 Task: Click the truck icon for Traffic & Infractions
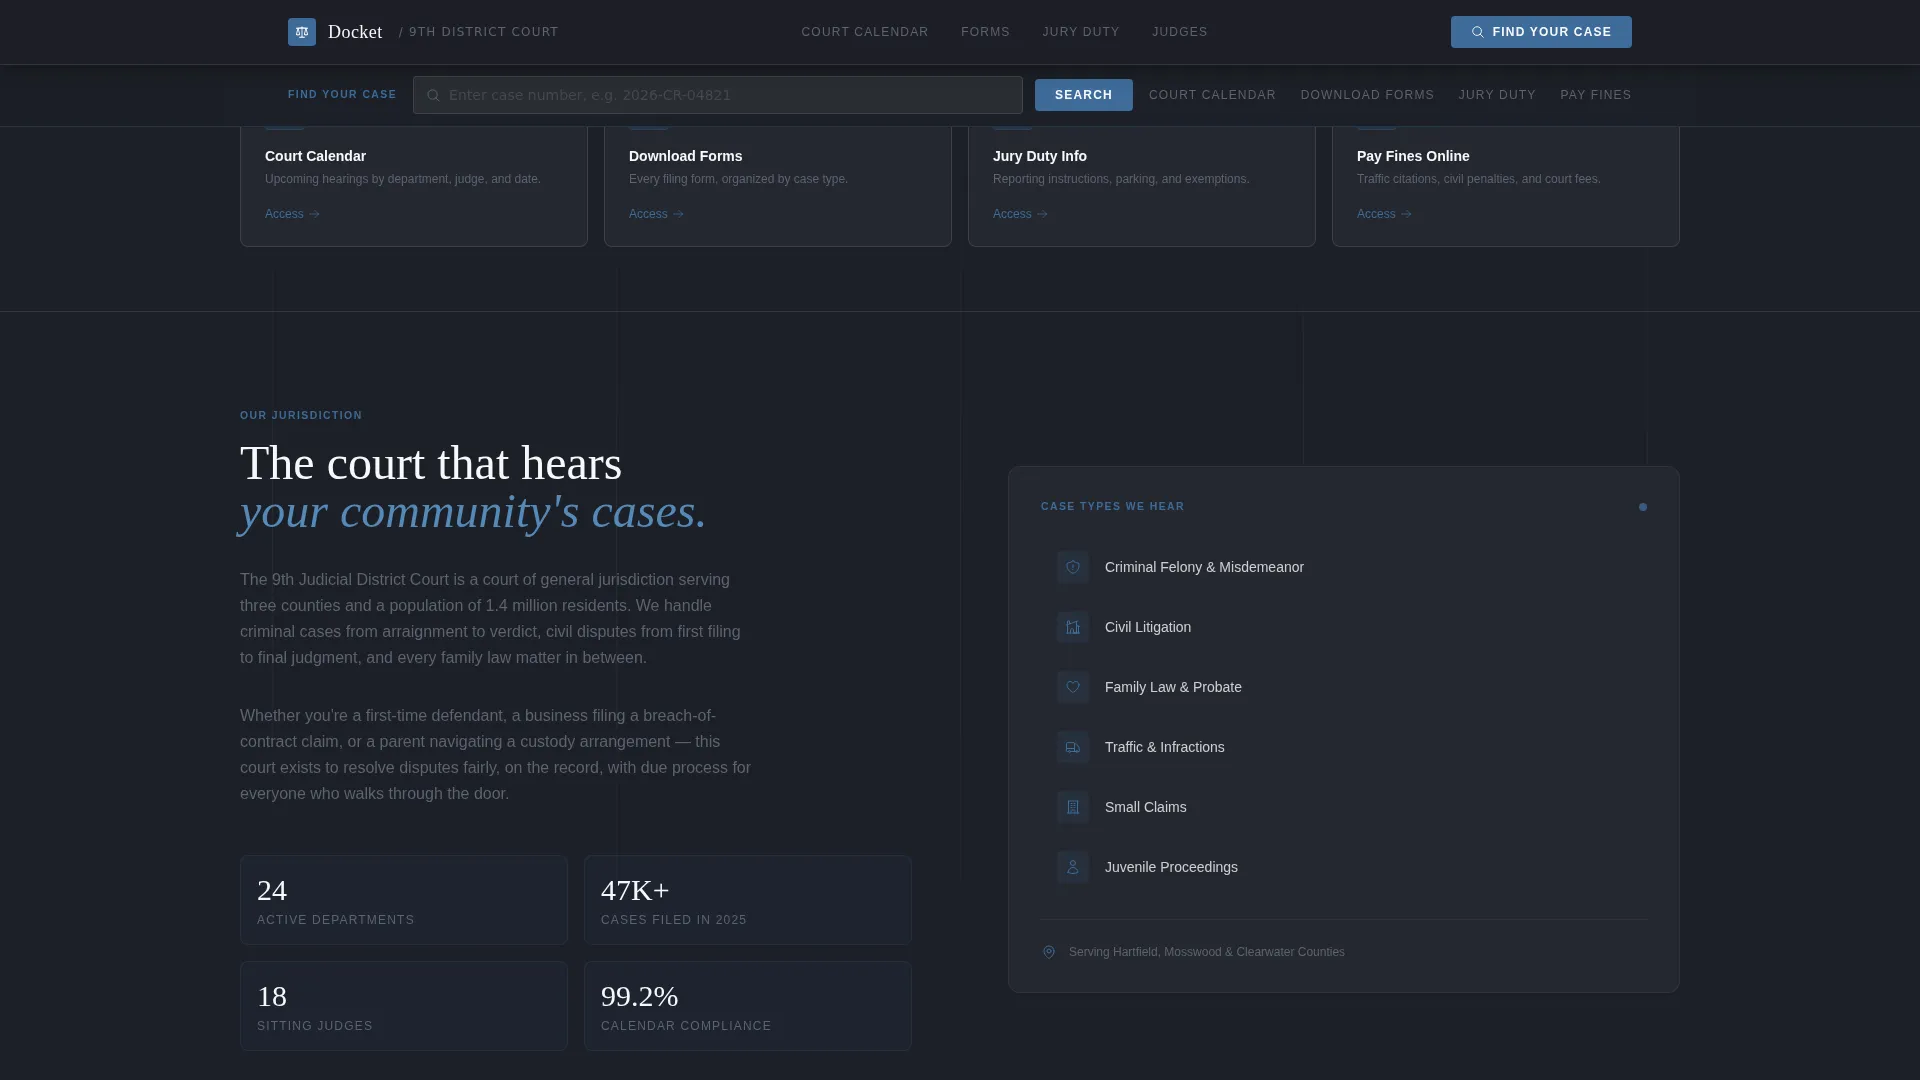click(x=1073, y=747)
